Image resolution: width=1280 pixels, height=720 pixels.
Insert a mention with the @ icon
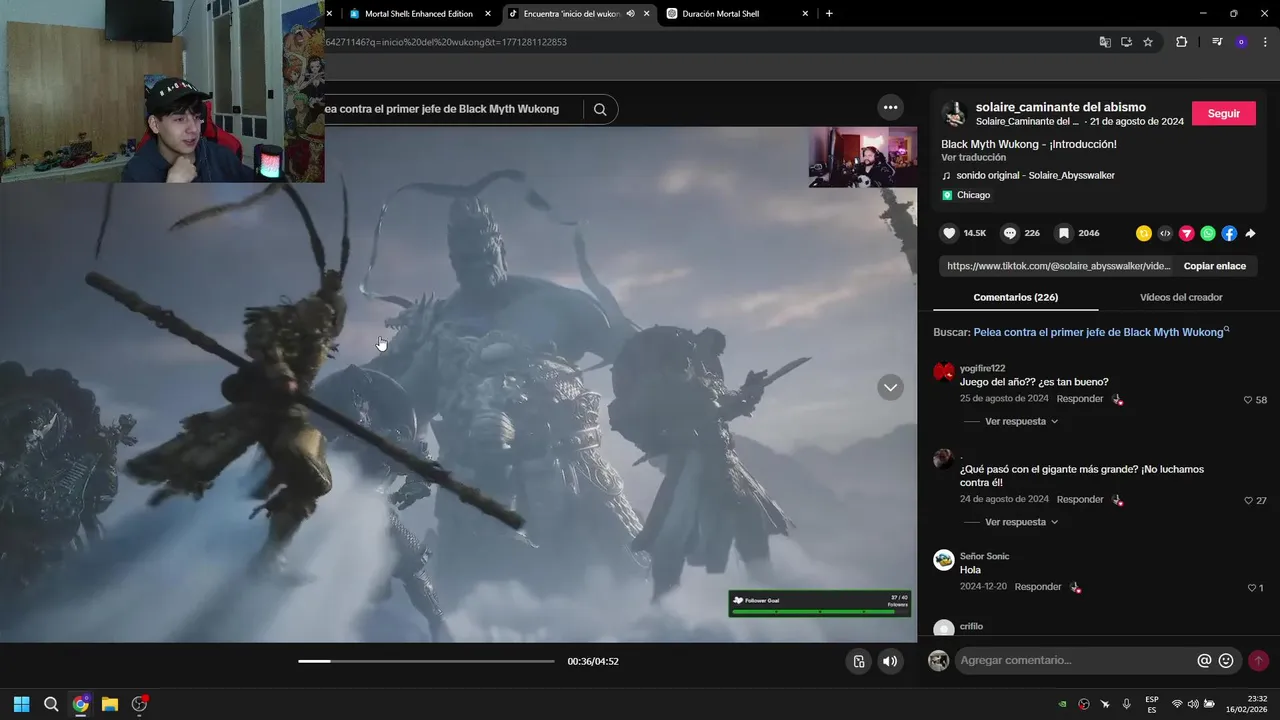pos(1204,660)
